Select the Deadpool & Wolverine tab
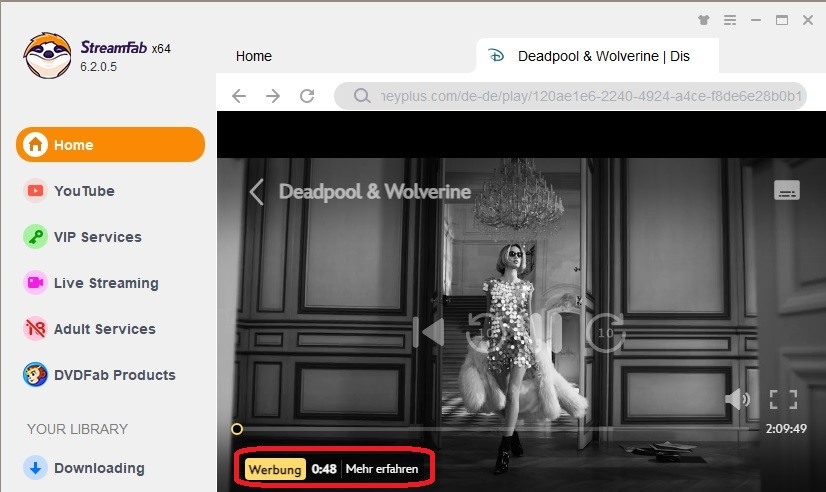Viewport: 826px width, 492px height. [602, 56]
